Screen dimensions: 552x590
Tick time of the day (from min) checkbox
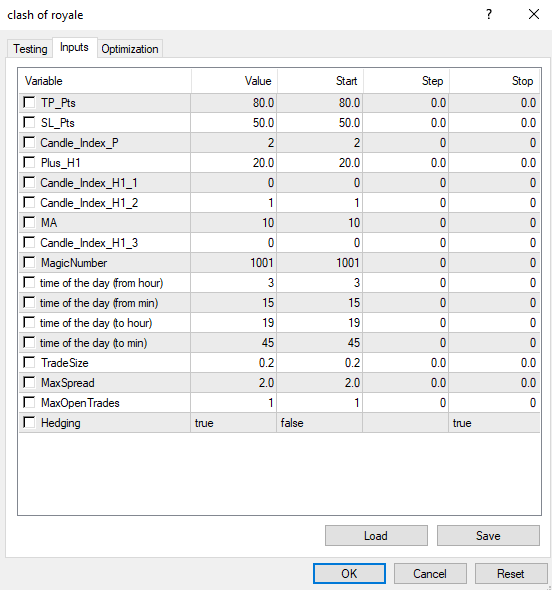coord(29,302)
